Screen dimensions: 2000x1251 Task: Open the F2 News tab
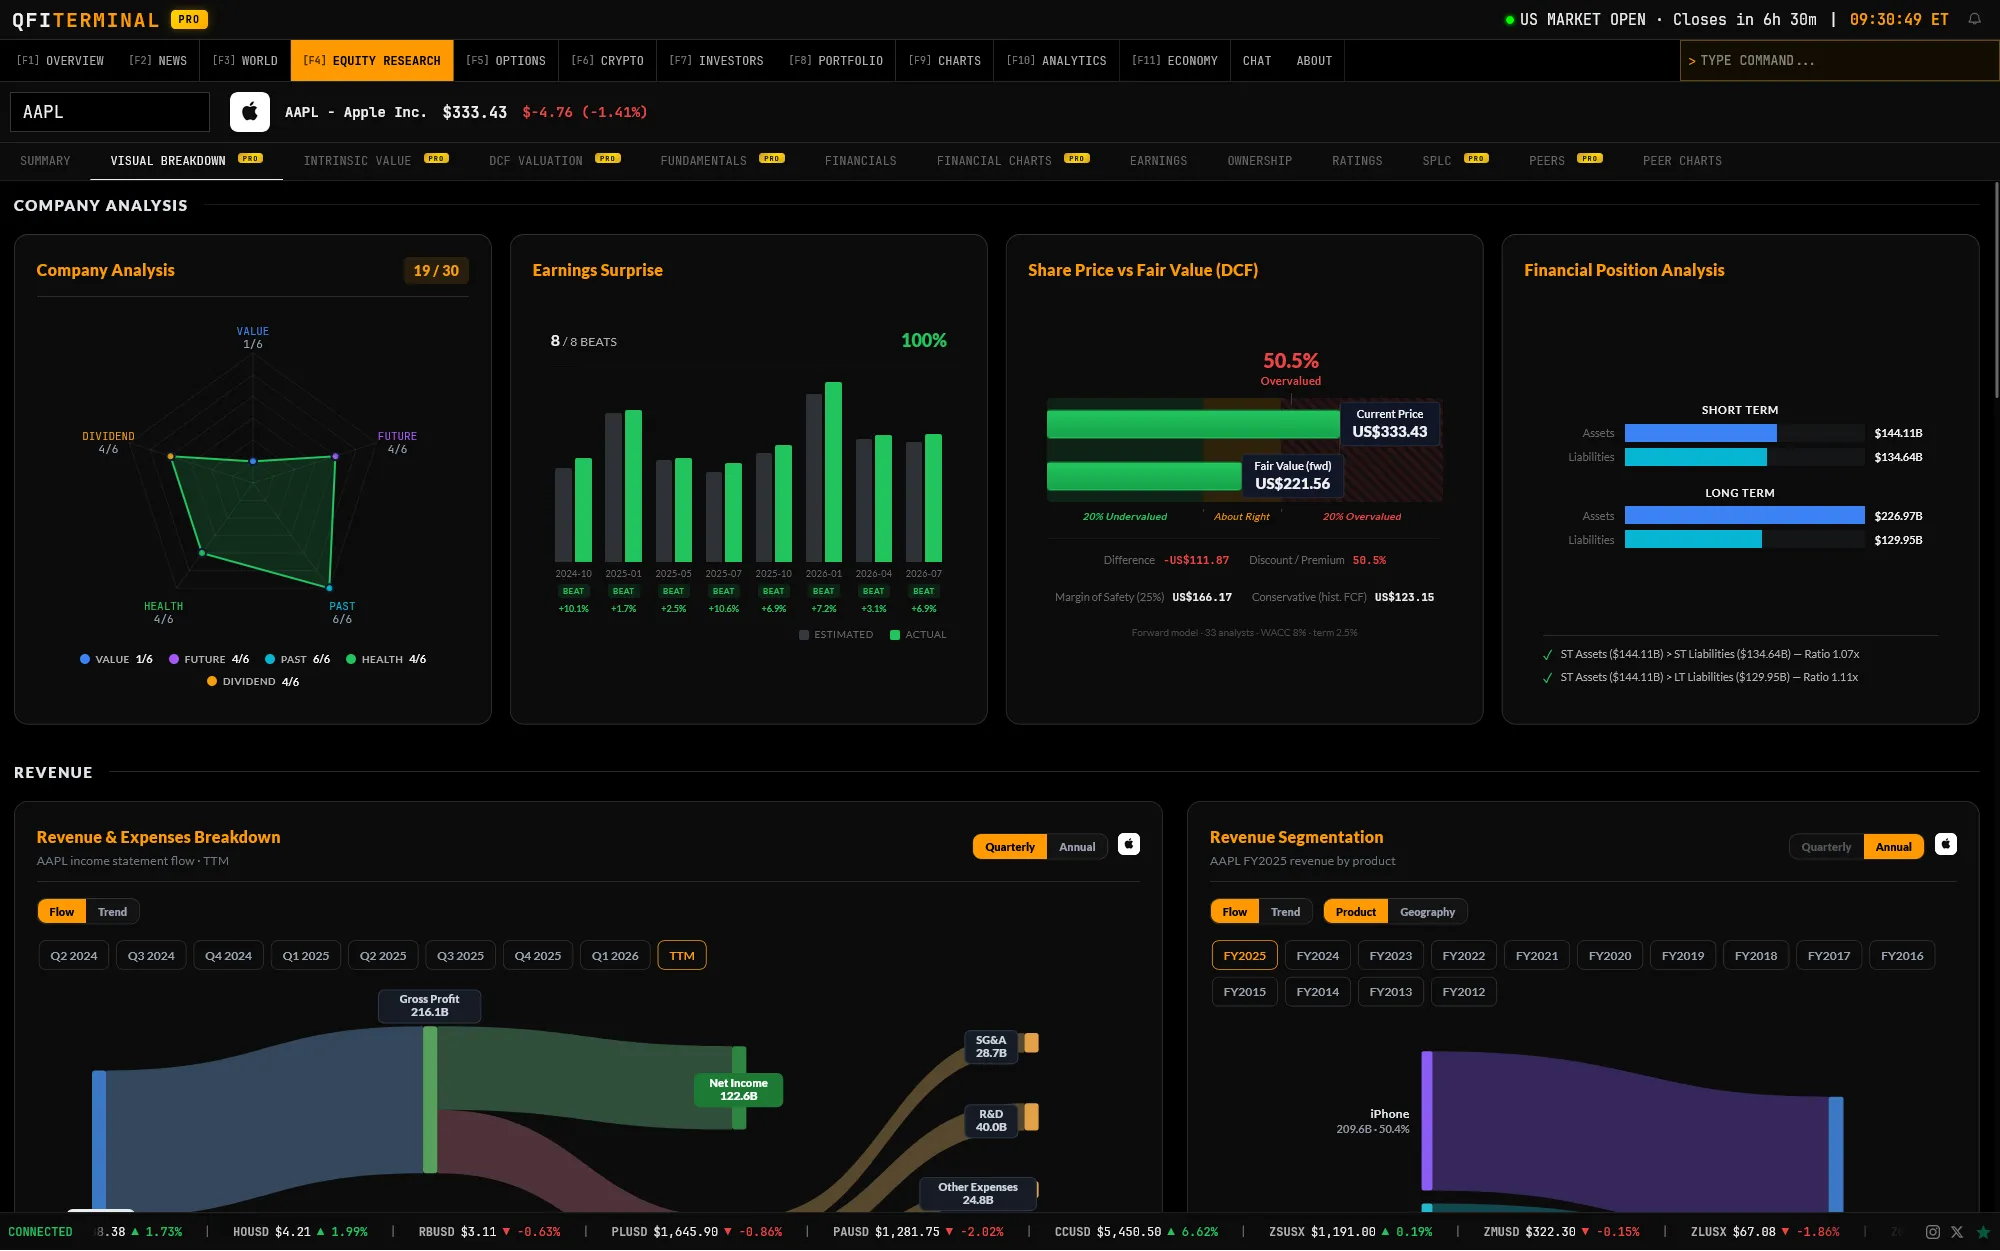tap(158, 61)
